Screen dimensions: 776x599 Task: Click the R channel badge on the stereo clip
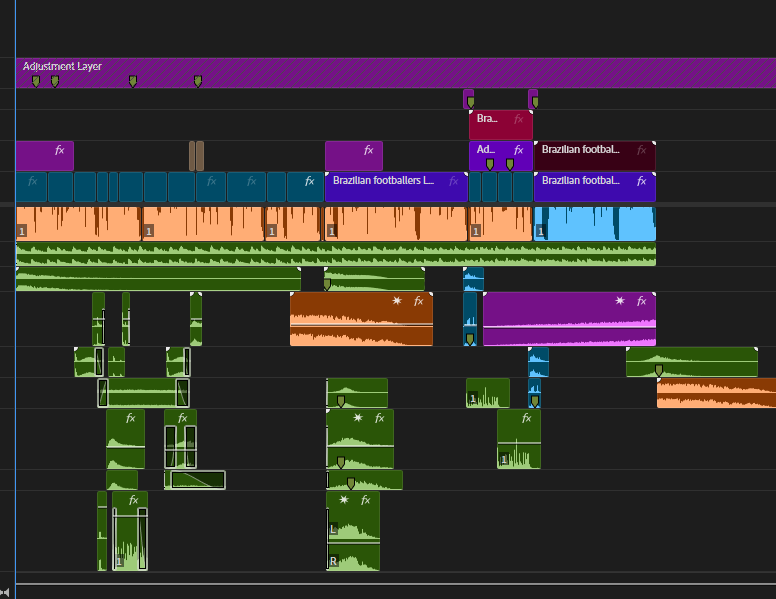click(x=333, y=561)
